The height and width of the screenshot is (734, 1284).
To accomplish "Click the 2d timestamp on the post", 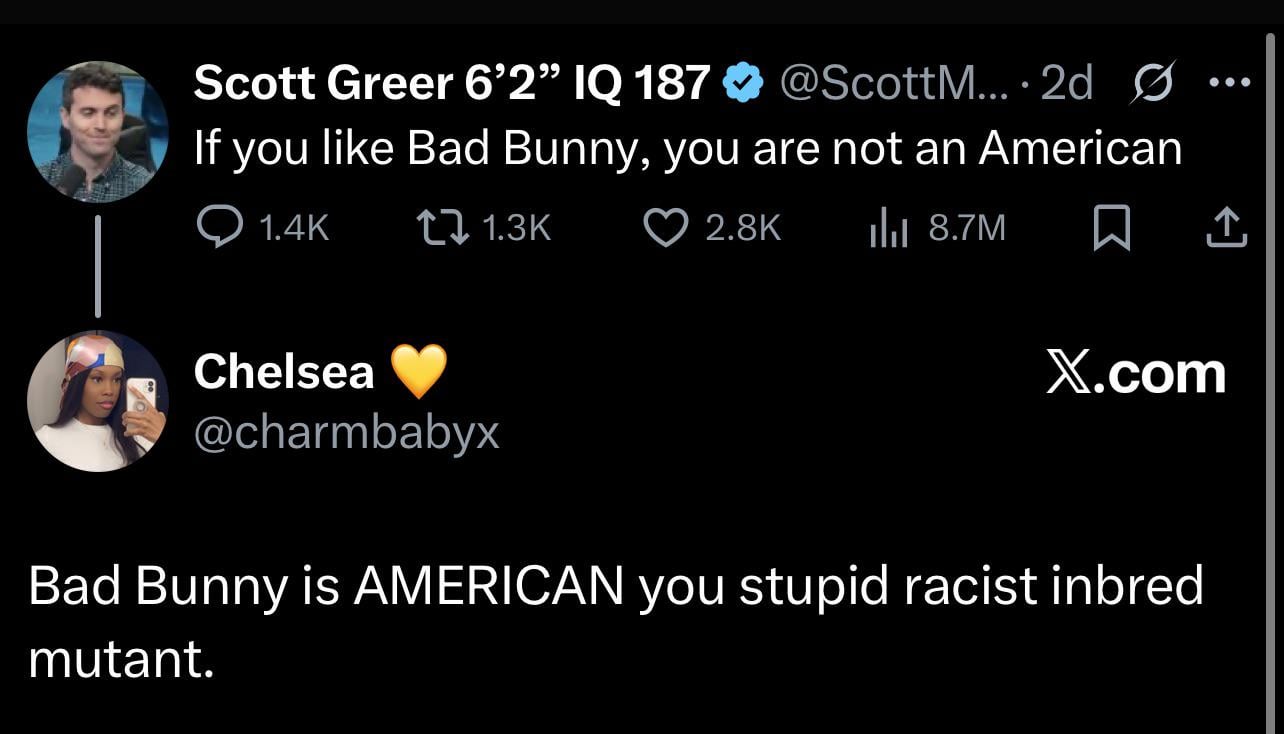I will click(x=1066, y=84).
